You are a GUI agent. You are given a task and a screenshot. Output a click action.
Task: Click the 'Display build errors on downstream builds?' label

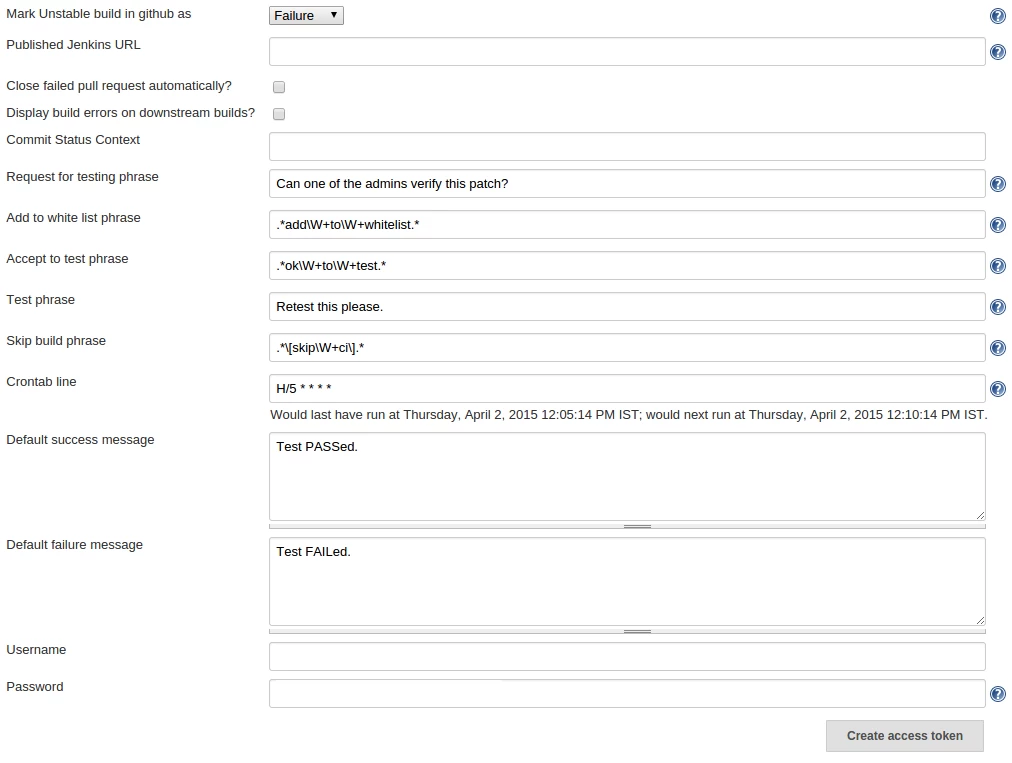(x=130, y=114)
